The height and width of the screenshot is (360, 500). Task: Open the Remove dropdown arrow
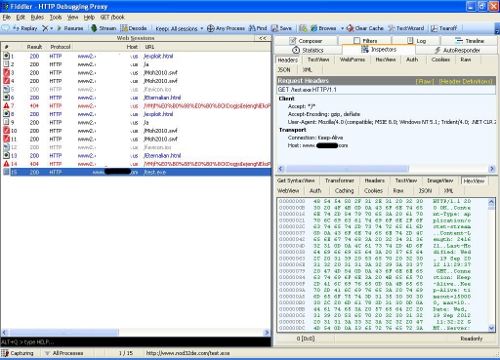[x=52, y=29]
